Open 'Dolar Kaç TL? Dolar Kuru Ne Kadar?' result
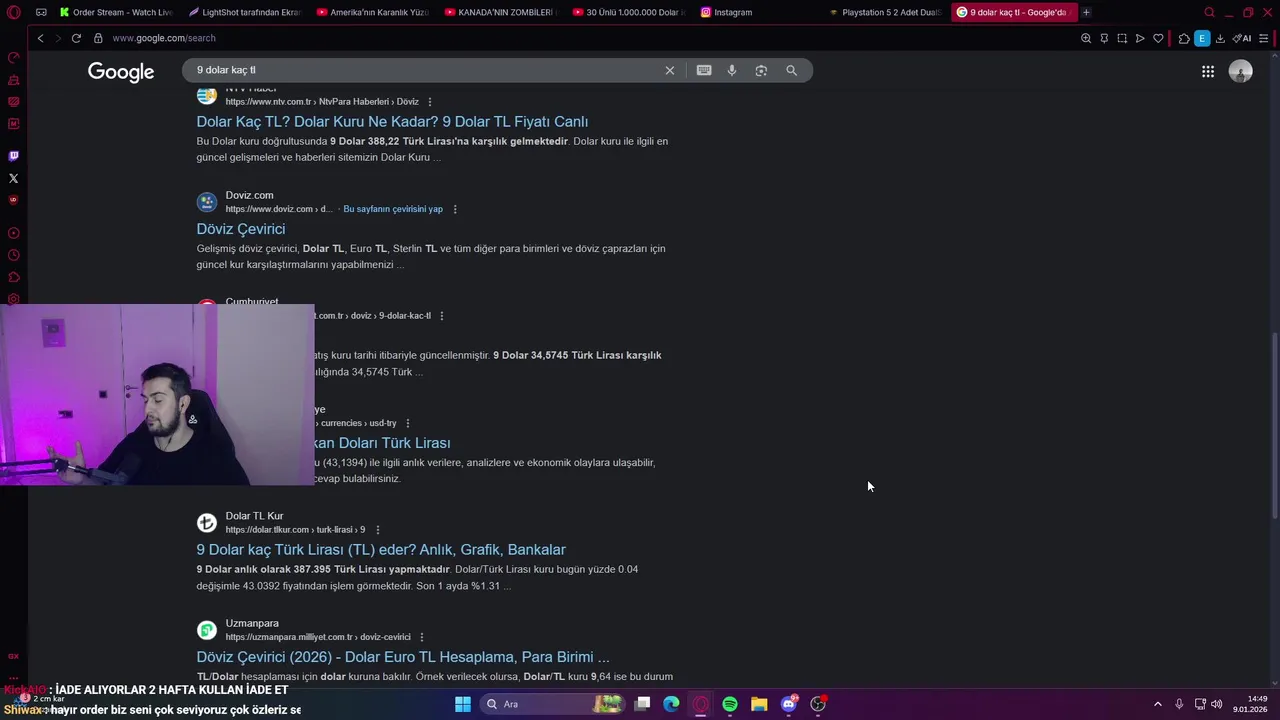This screenshot has height=720, width=1280. click(392, 122)
